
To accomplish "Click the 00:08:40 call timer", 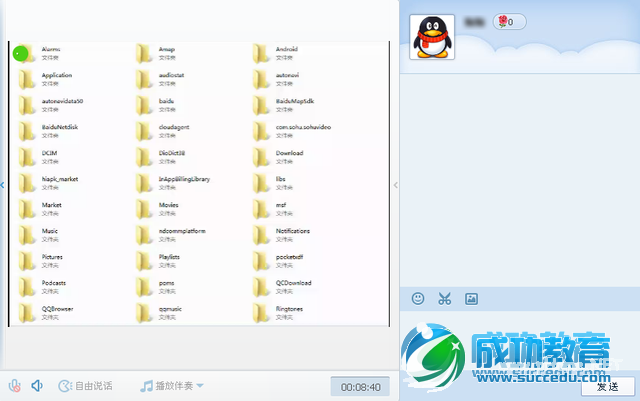I will (x=360, y=387).
